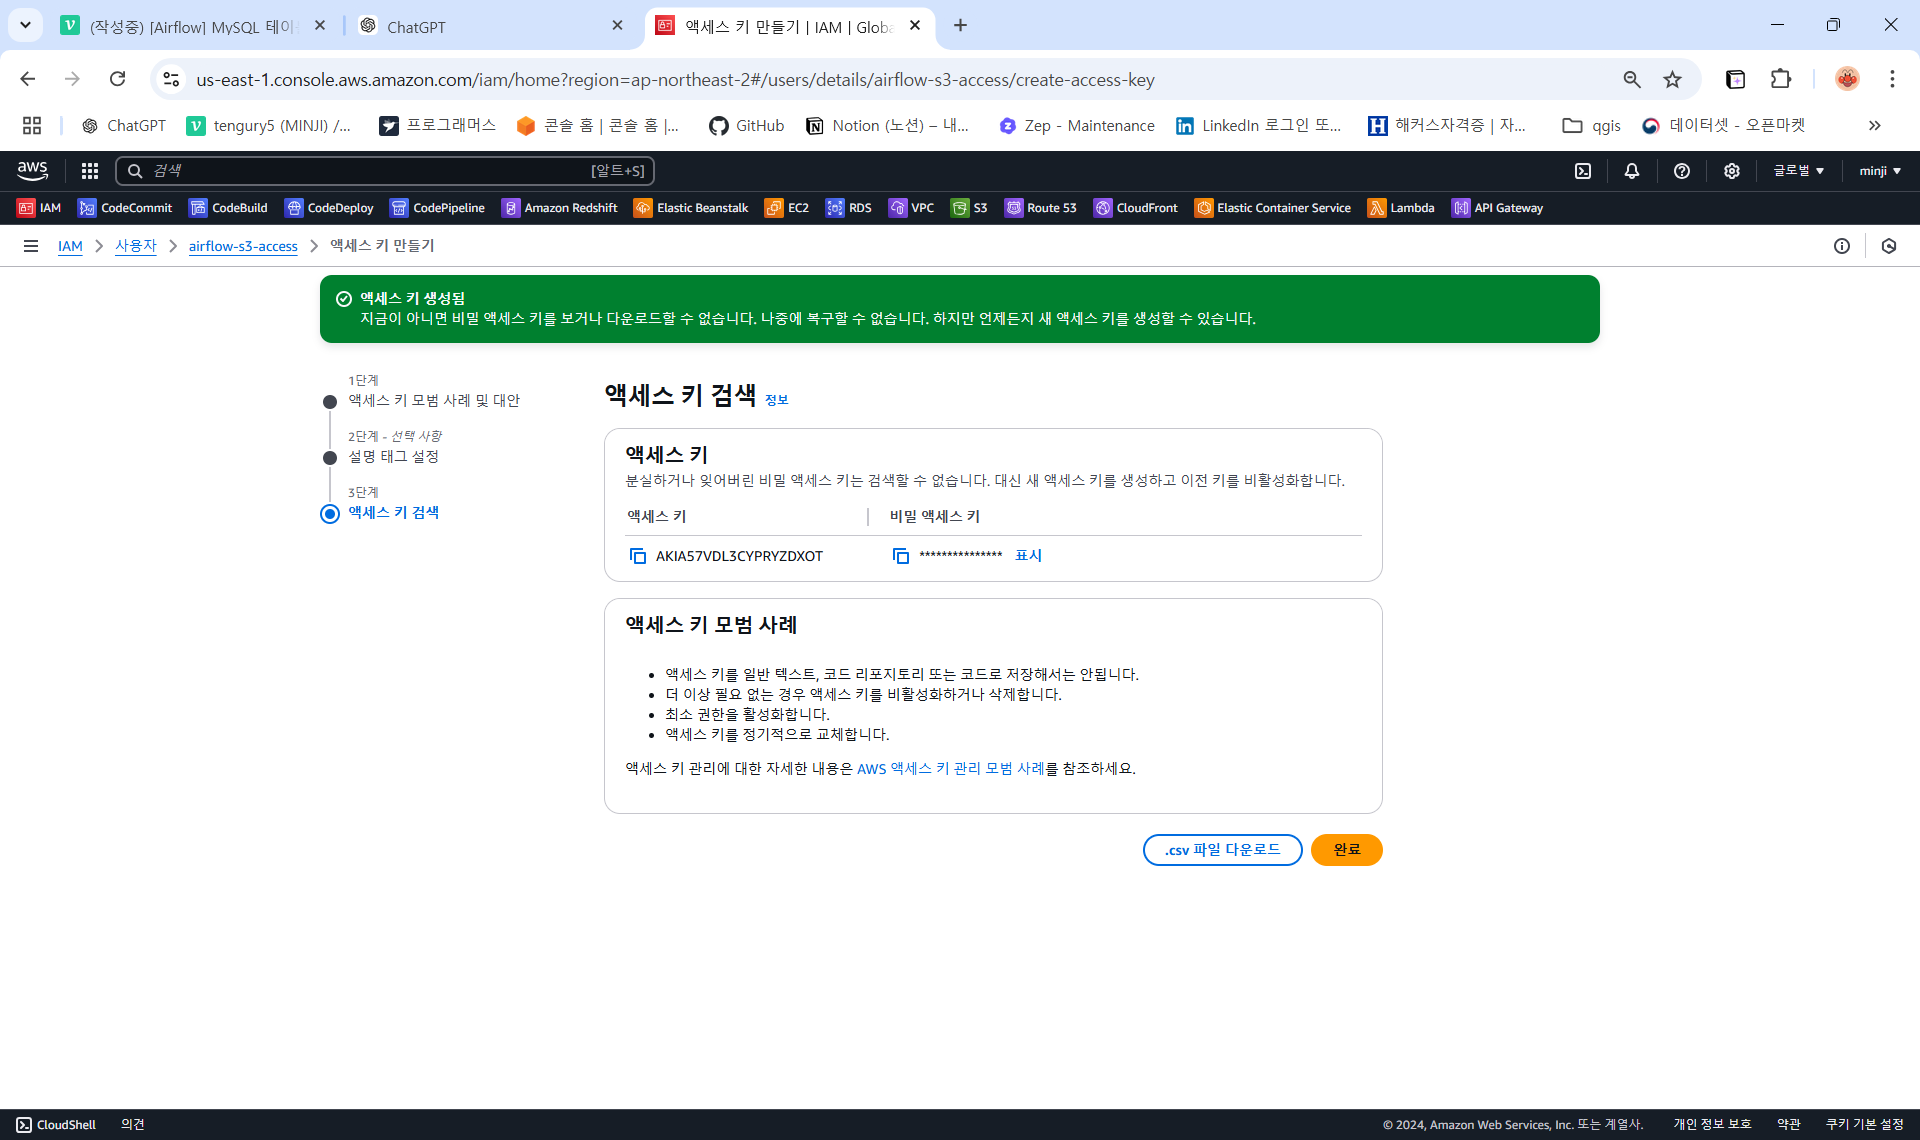
Task: Open the notifications bell
Action: coord(1632,171)
